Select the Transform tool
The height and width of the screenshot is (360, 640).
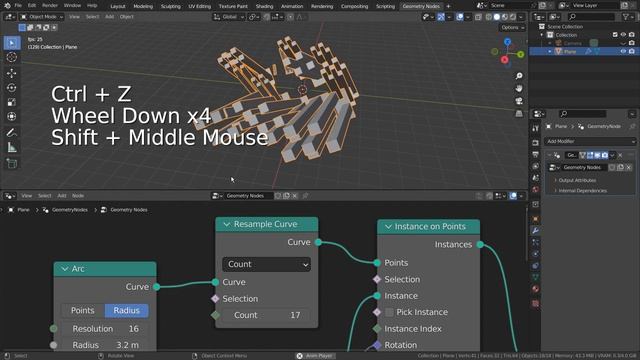click(x=12, y=117)
